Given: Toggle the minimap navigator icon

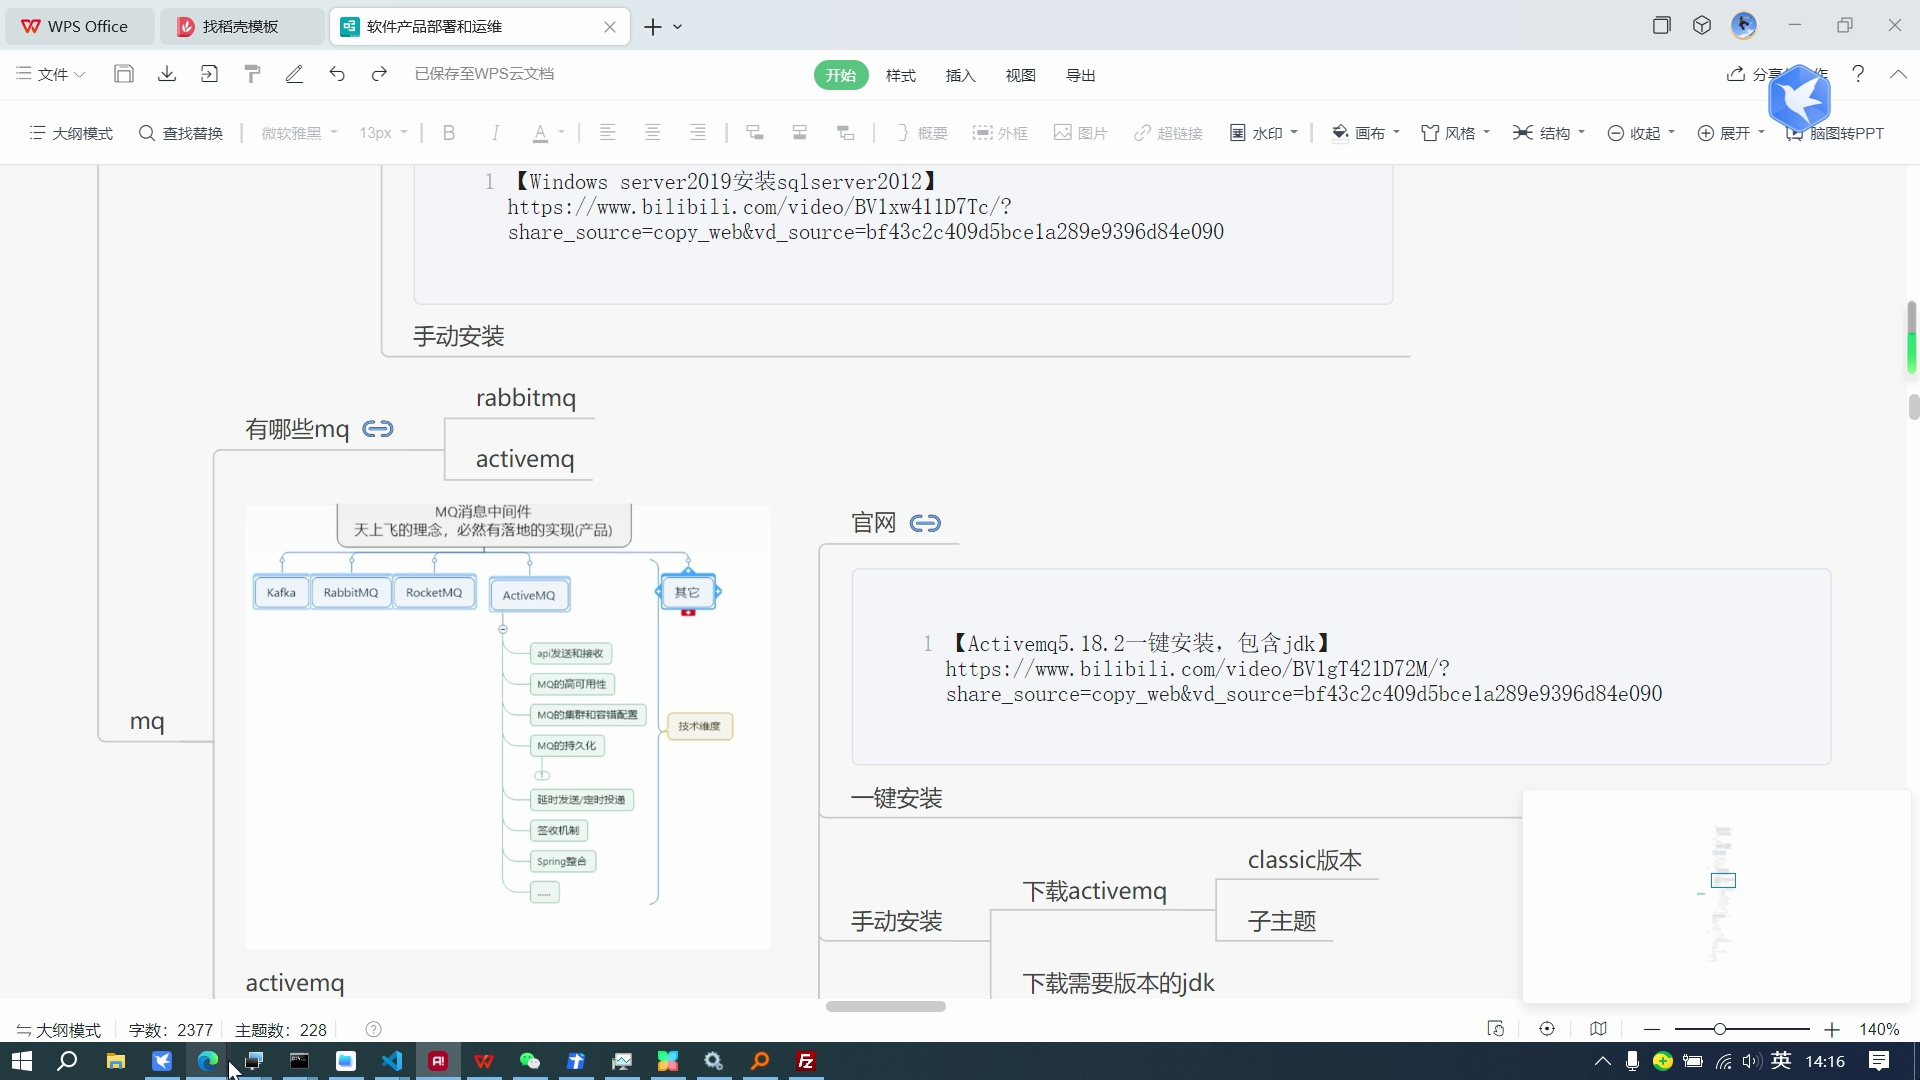Looking at the screenshot, I should (x=1598, y=1029).
